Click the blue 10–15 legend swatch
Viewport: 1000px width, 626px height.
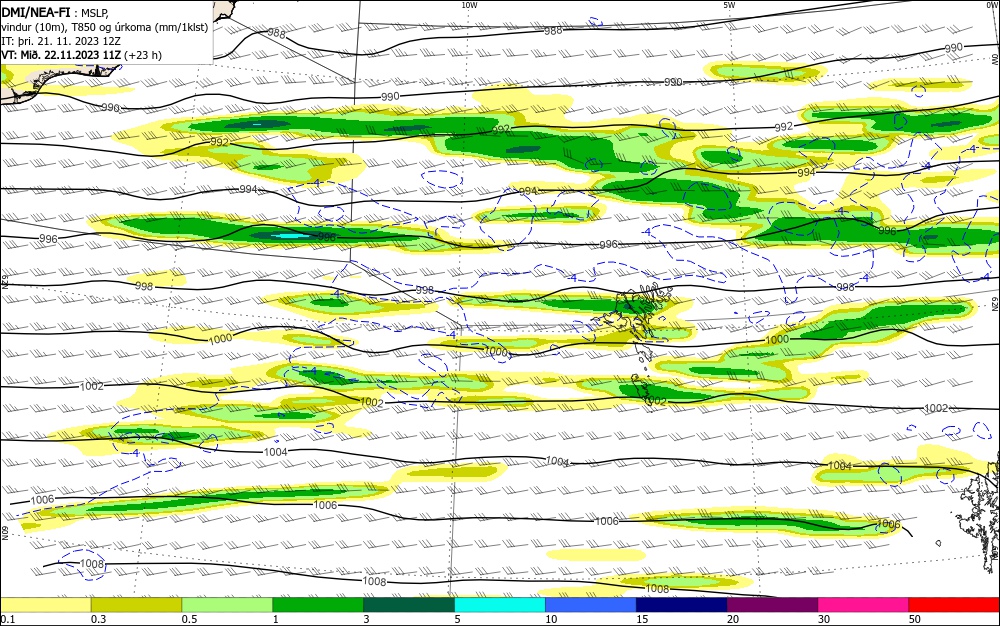pos(591,605)
